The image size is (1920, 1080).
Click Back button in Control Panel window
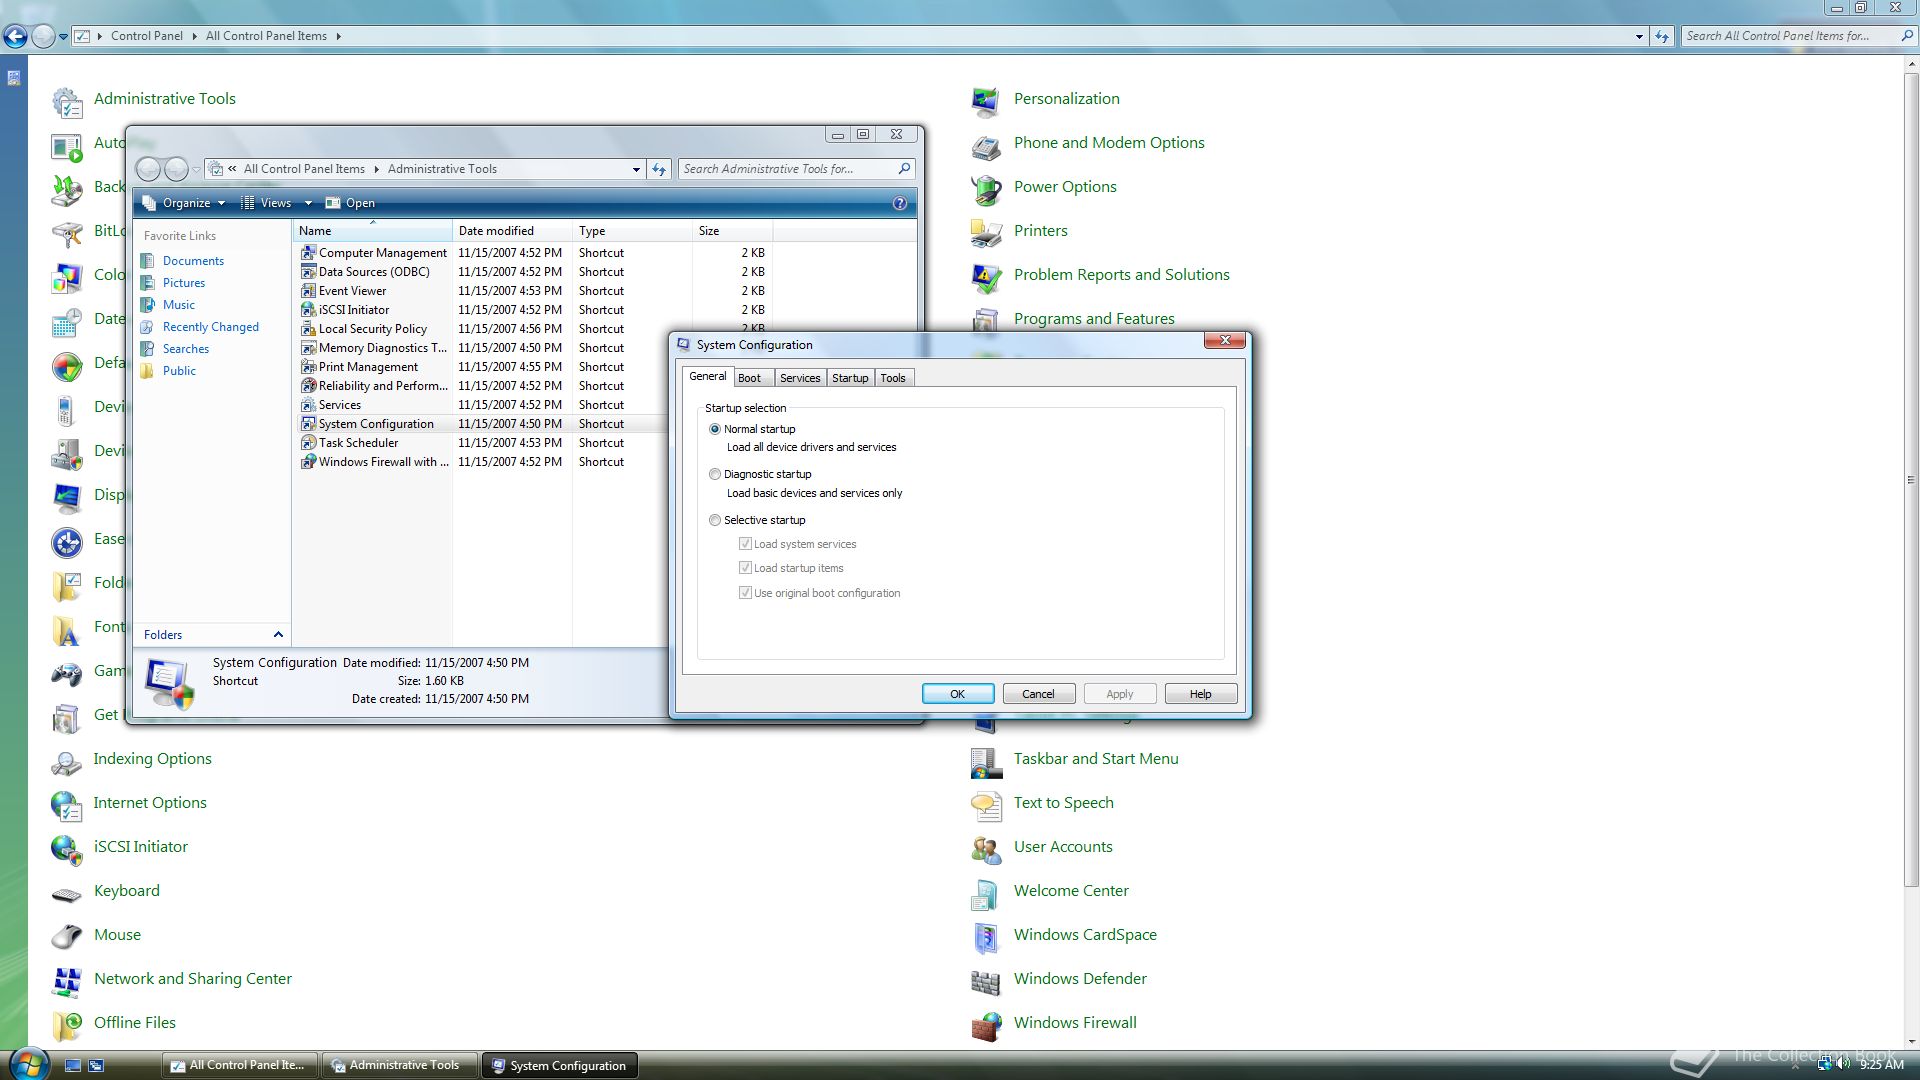coord(15,37)
